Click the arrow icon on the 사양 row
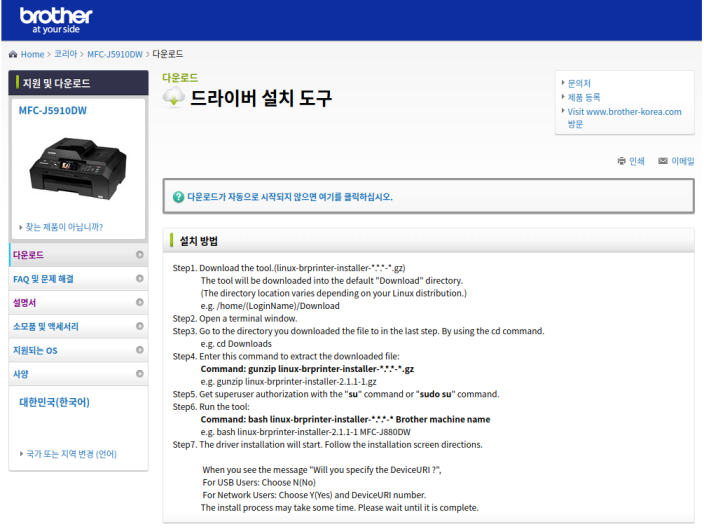 coord(140,374)
